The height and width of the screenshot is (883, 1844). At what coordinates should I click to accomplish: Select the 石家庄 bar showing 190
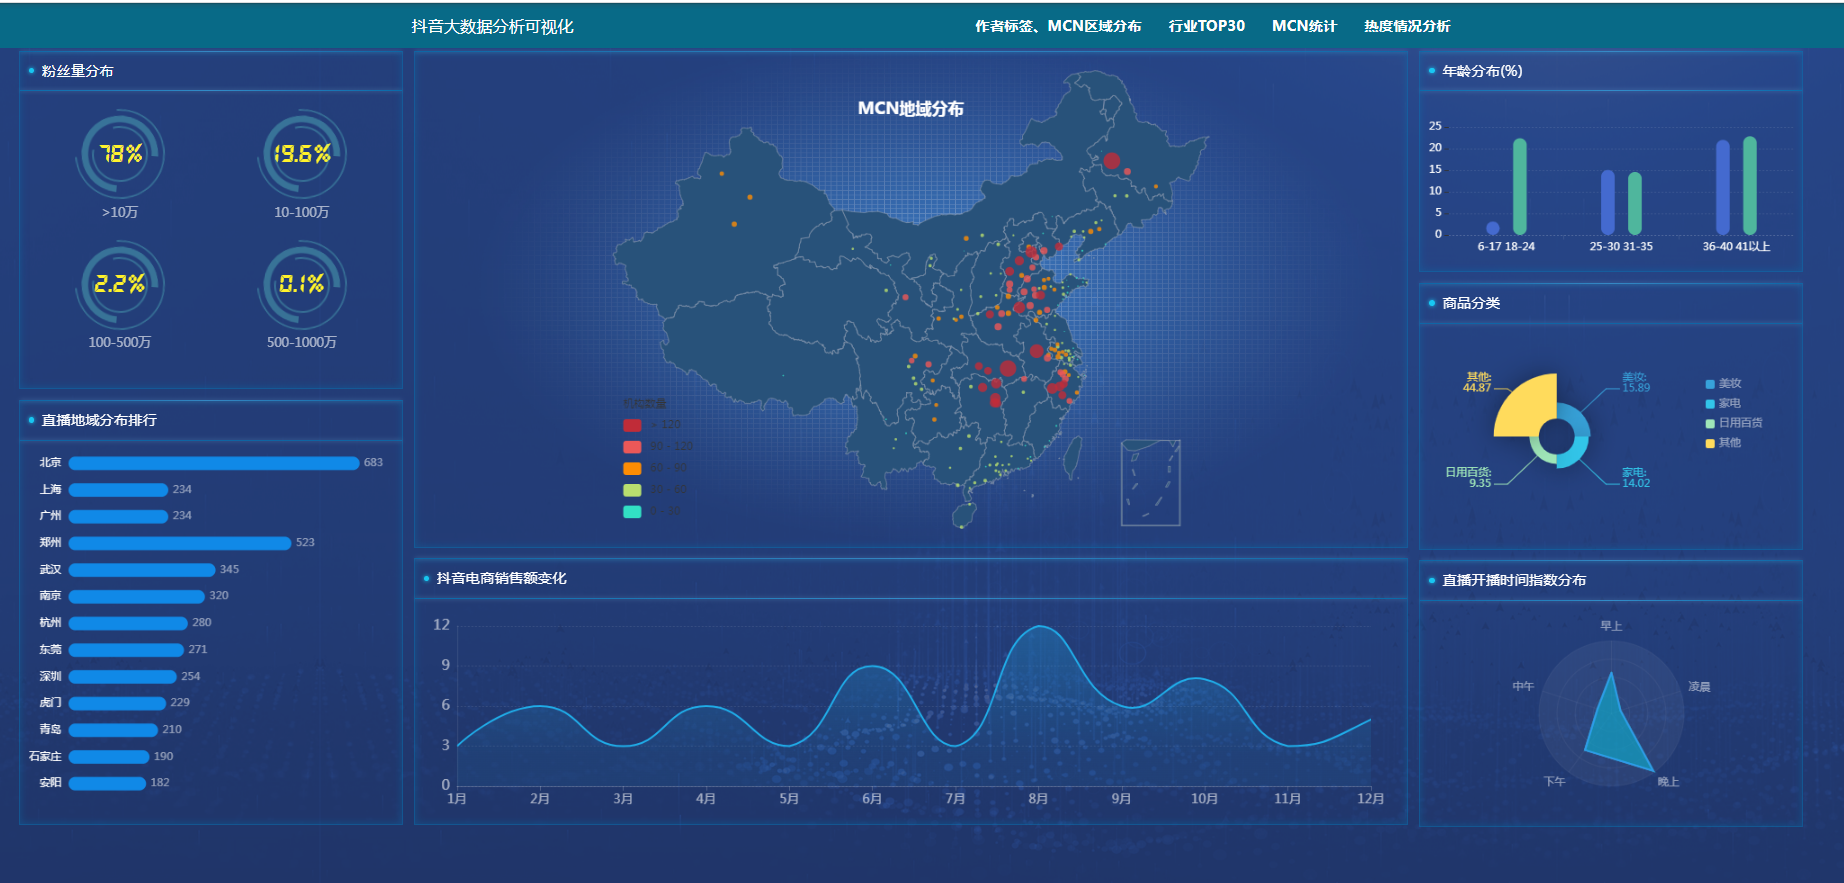click(109, 757)
